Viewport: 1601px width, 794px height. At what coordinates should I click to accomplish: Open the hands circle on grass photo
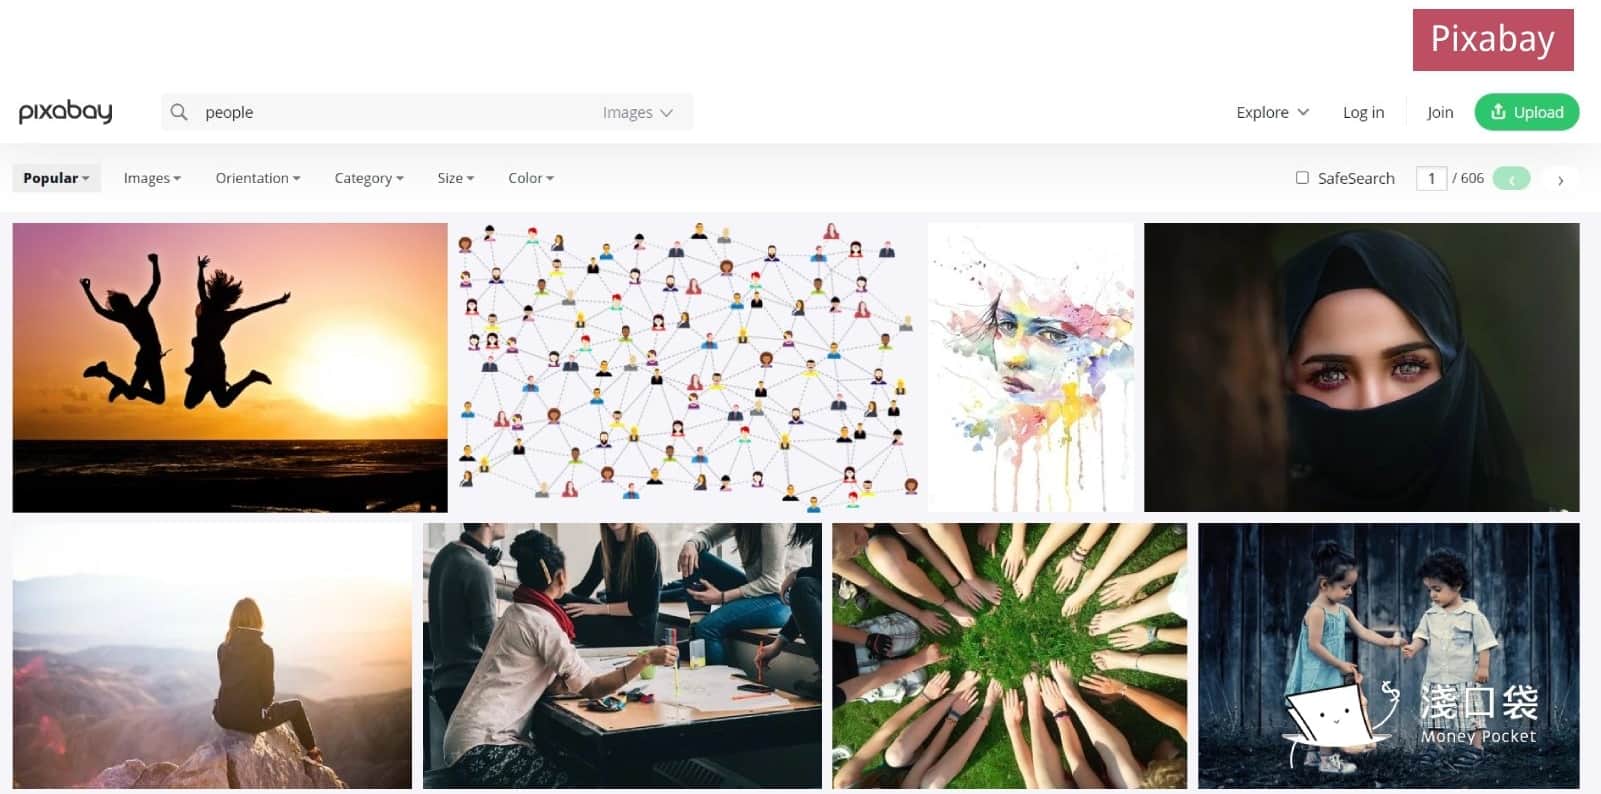(1010, 656)
